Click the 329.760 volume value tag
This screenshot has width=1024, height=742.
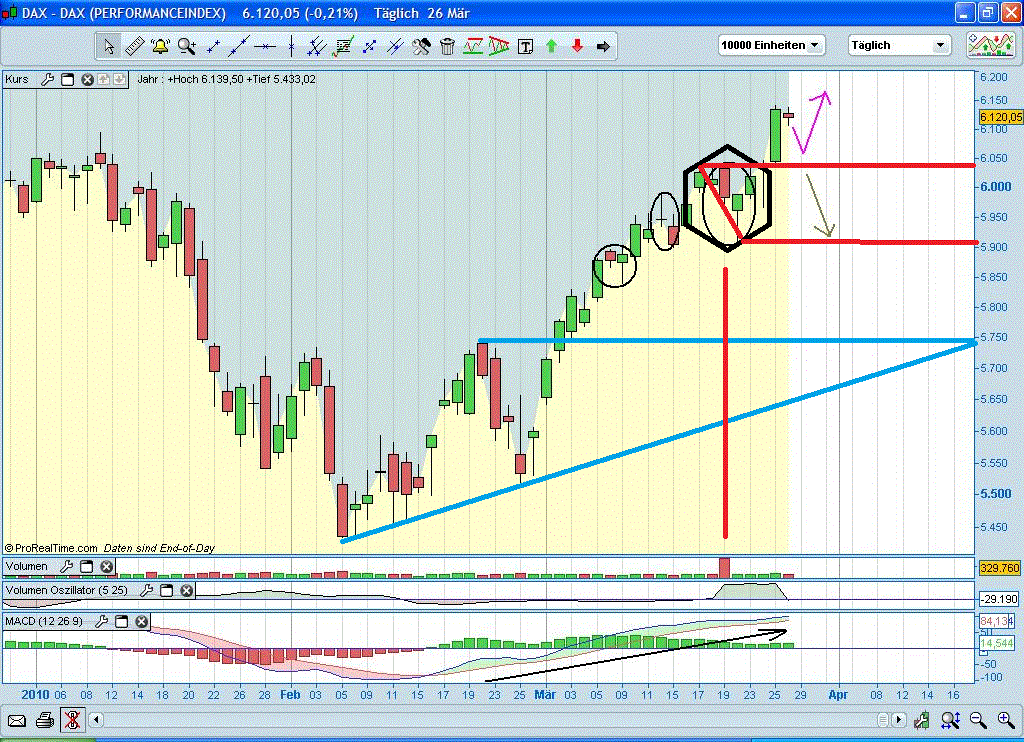click(x=1000, y=568)
